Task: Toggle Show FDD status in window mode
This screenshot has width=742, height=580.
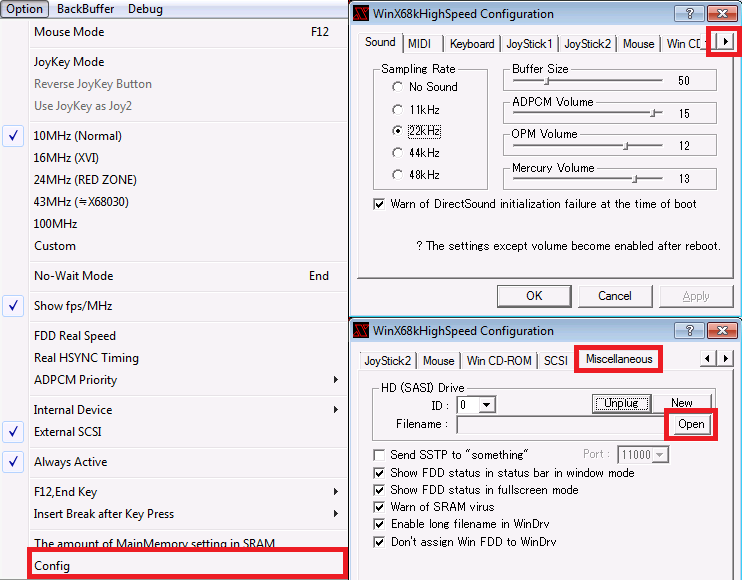Action: pos(379,473)
